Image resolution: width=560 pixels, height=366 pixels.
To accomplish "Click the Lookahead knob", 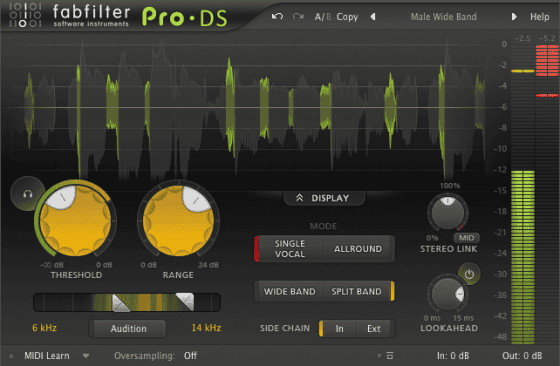I will [x=447, y=294].
